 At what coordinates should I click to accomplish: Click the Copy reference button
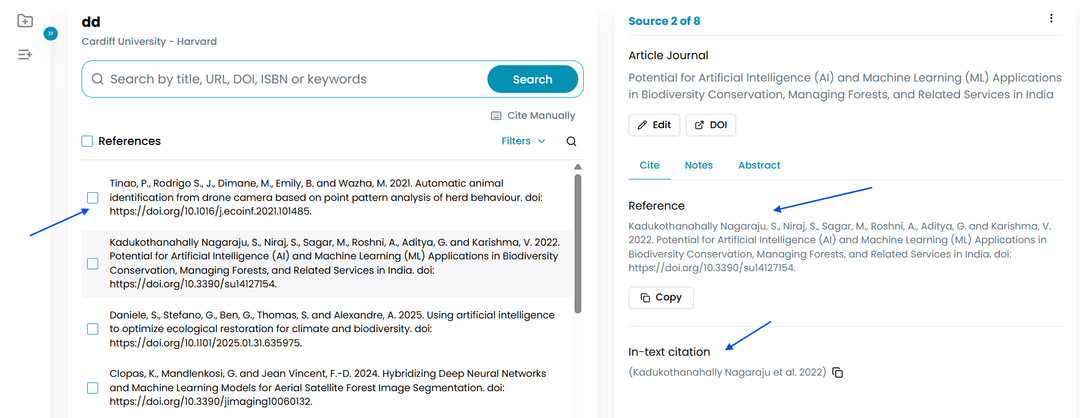pos(661,297)
